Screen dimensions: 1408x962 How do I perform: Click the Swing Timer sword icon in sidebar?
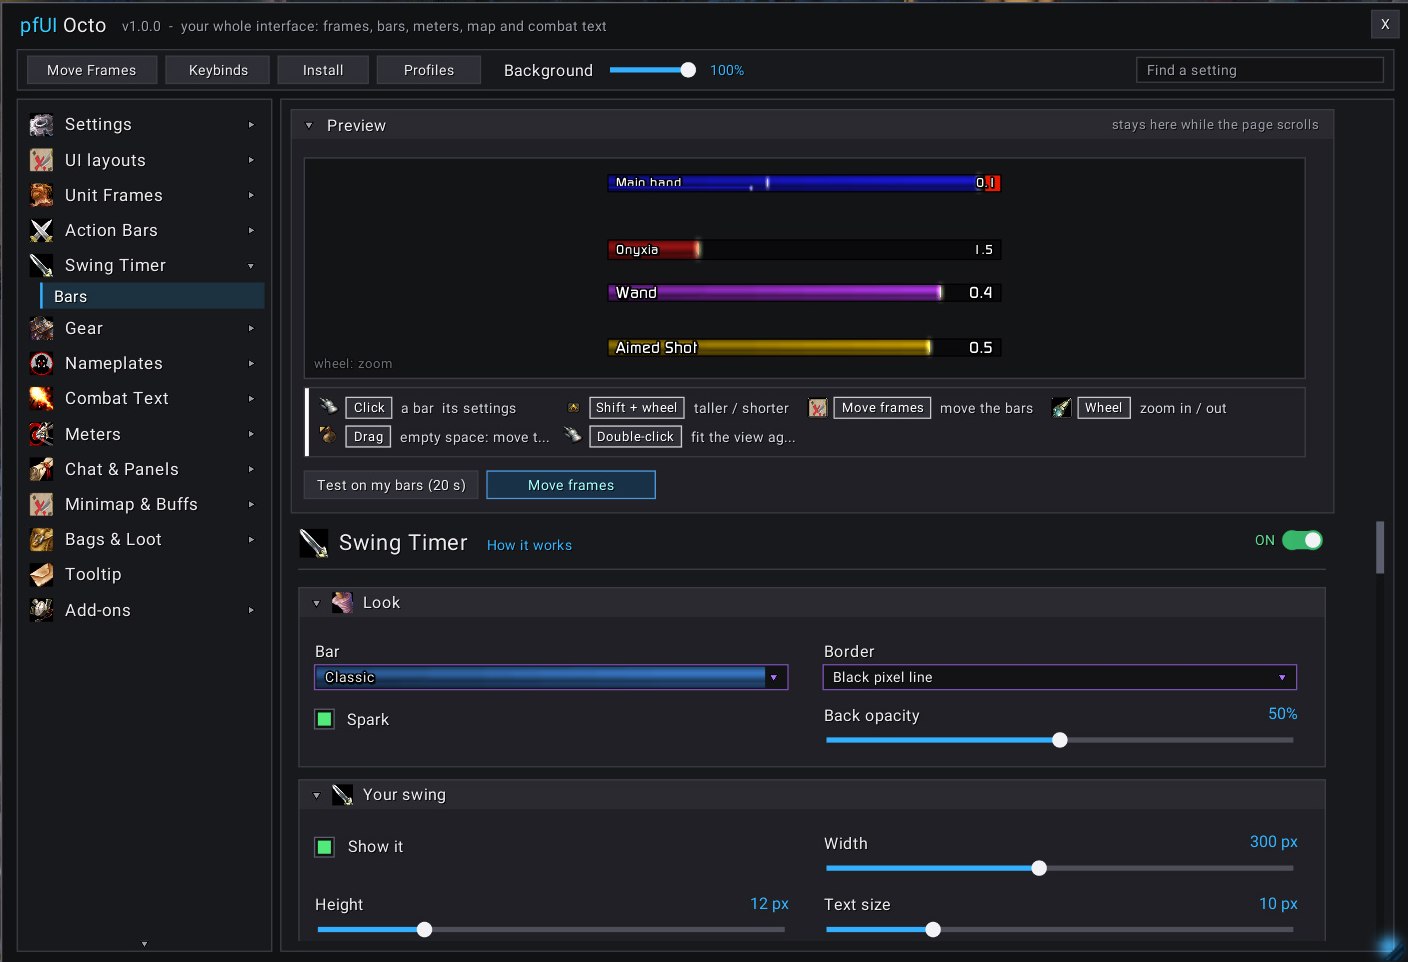[41, 265]
